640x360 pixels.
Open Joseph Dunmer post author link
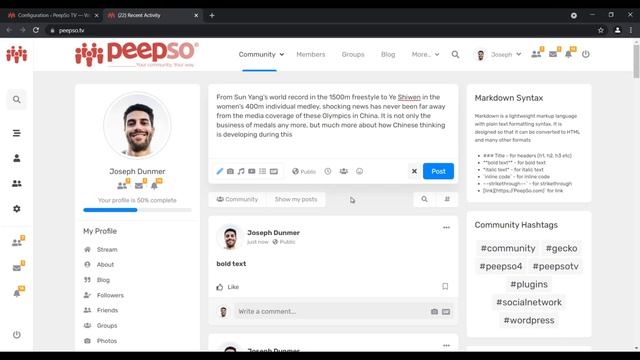(273, 233)
